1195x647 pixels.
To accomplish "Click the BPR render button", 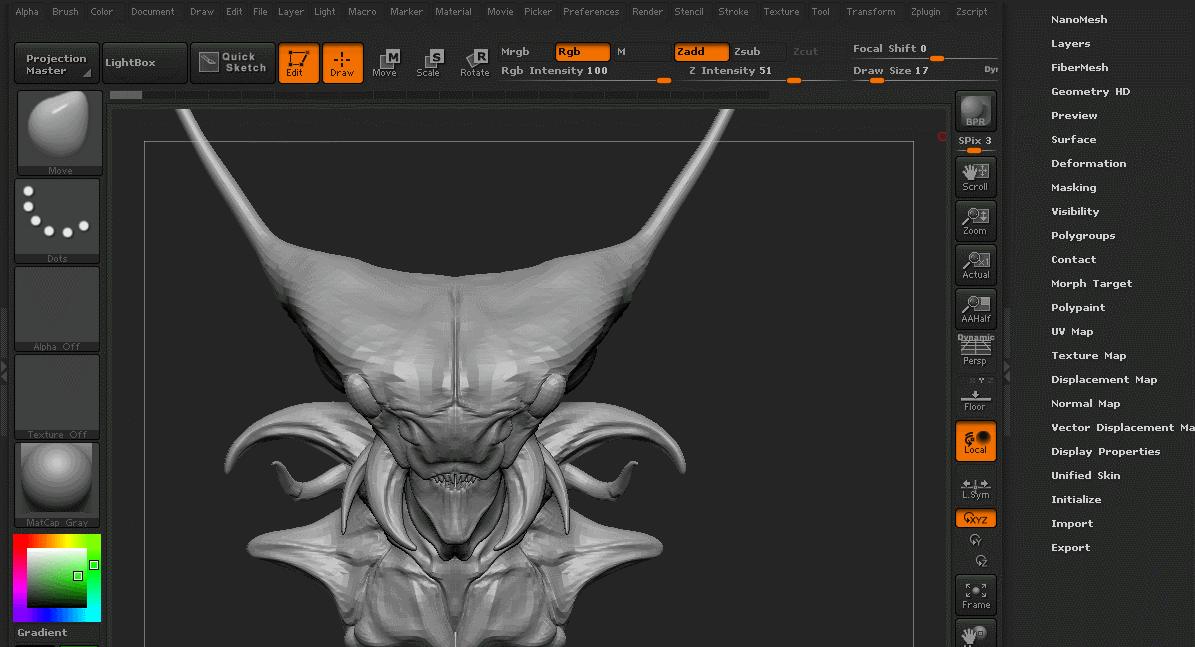I will 976,111.
